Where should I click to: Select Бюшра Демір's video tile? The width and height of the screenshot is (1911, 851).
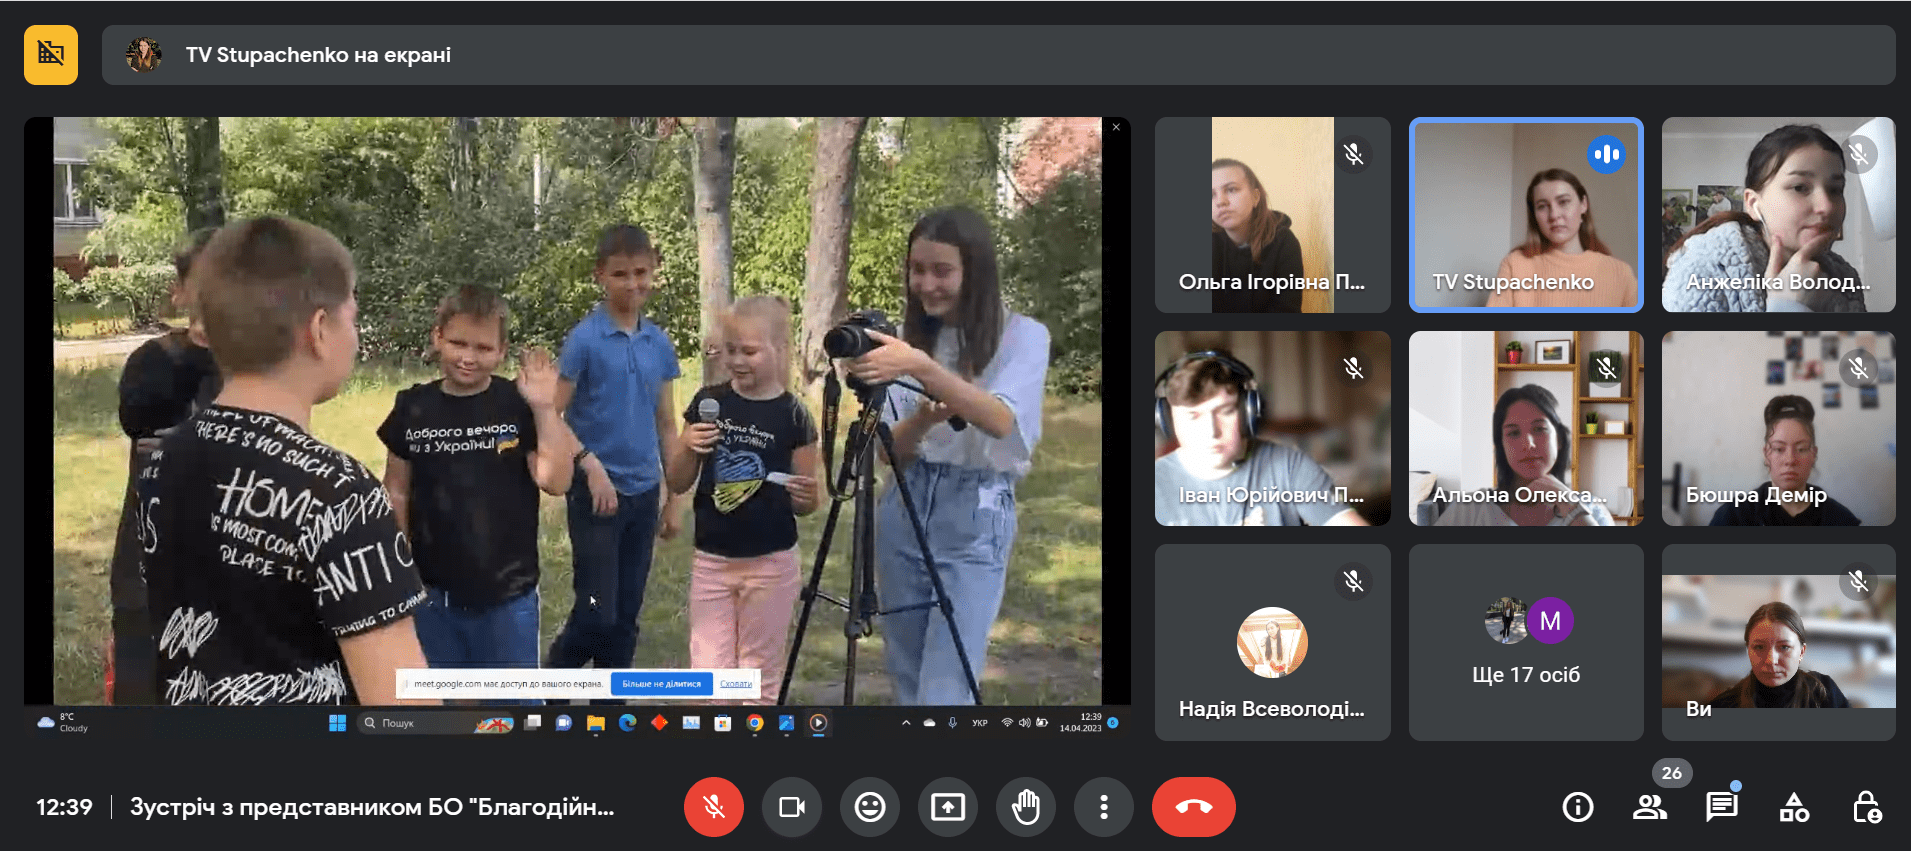(1778, 429)
